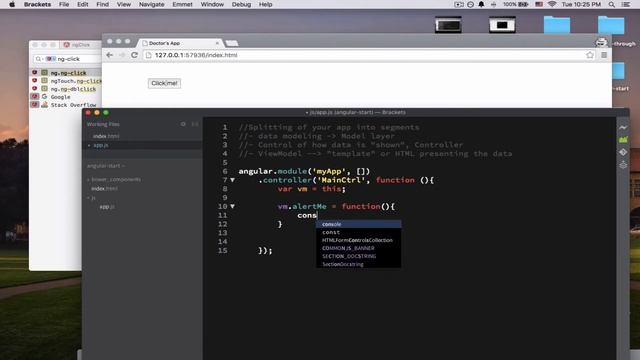Click the screen recording icon in menu bar
The image size is (640, 360).
point(459,4)
